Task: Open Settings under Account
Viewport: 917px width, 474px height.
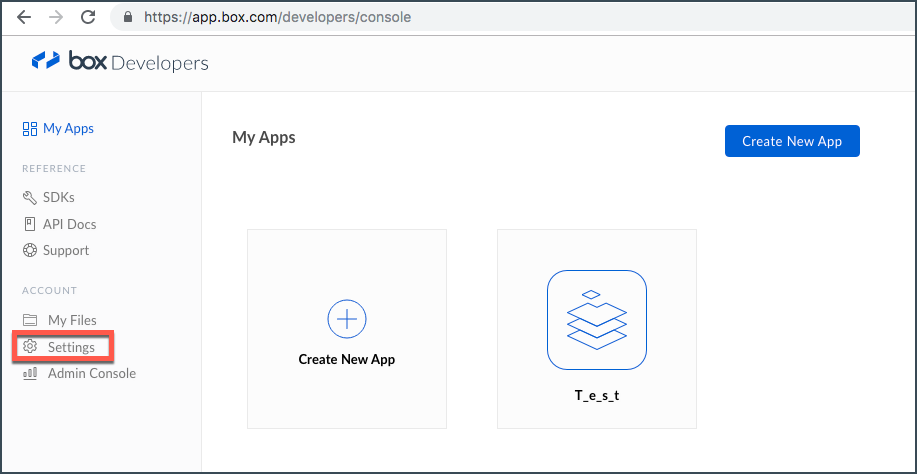Action: point(71,347)
